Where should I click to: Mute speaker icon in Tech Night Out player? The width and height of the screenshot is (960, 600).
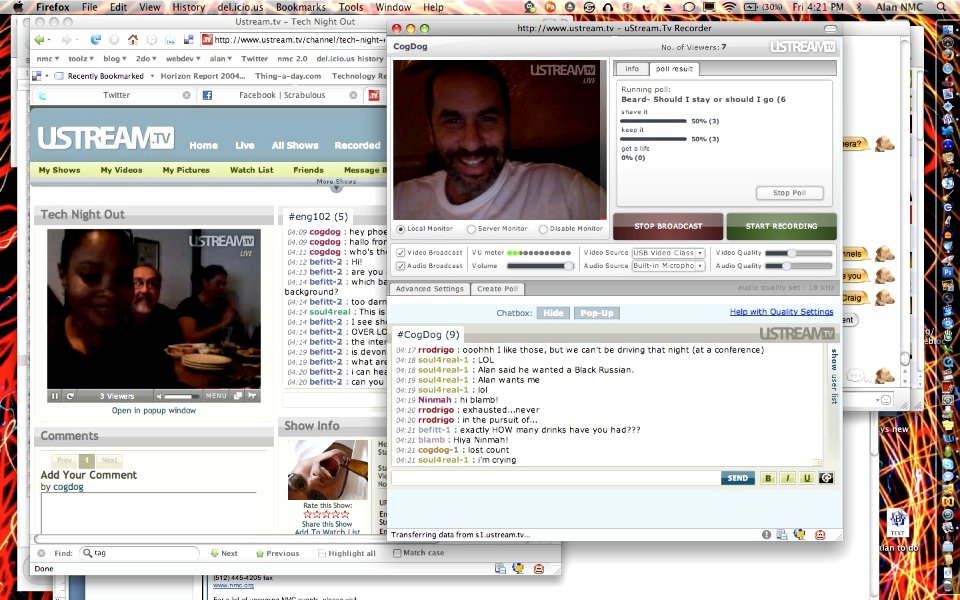coord(159,396)
